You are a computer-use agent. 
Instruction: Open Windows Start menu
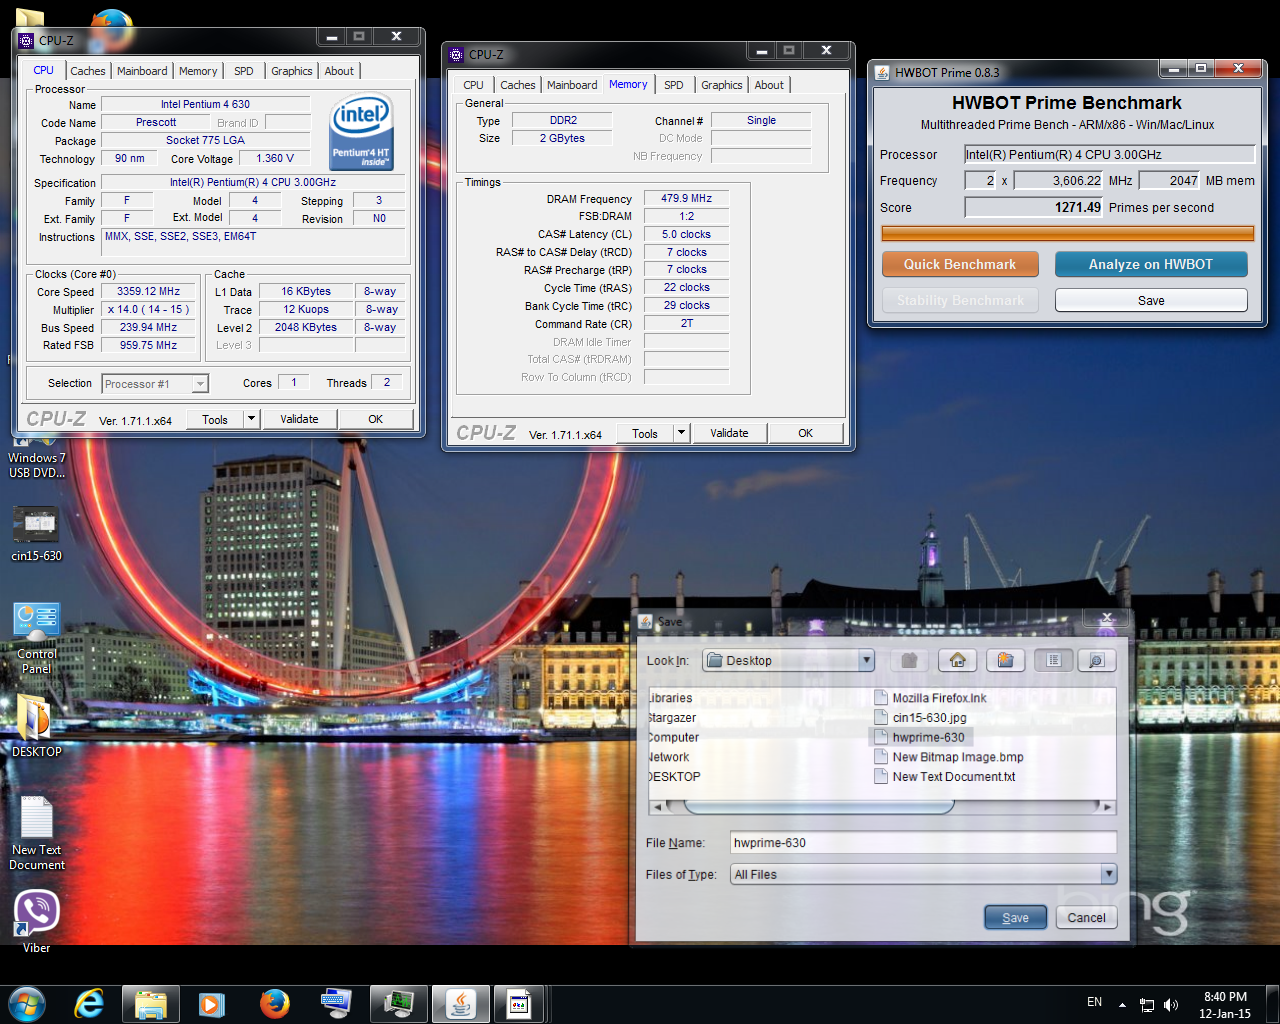pos(27,1003)
